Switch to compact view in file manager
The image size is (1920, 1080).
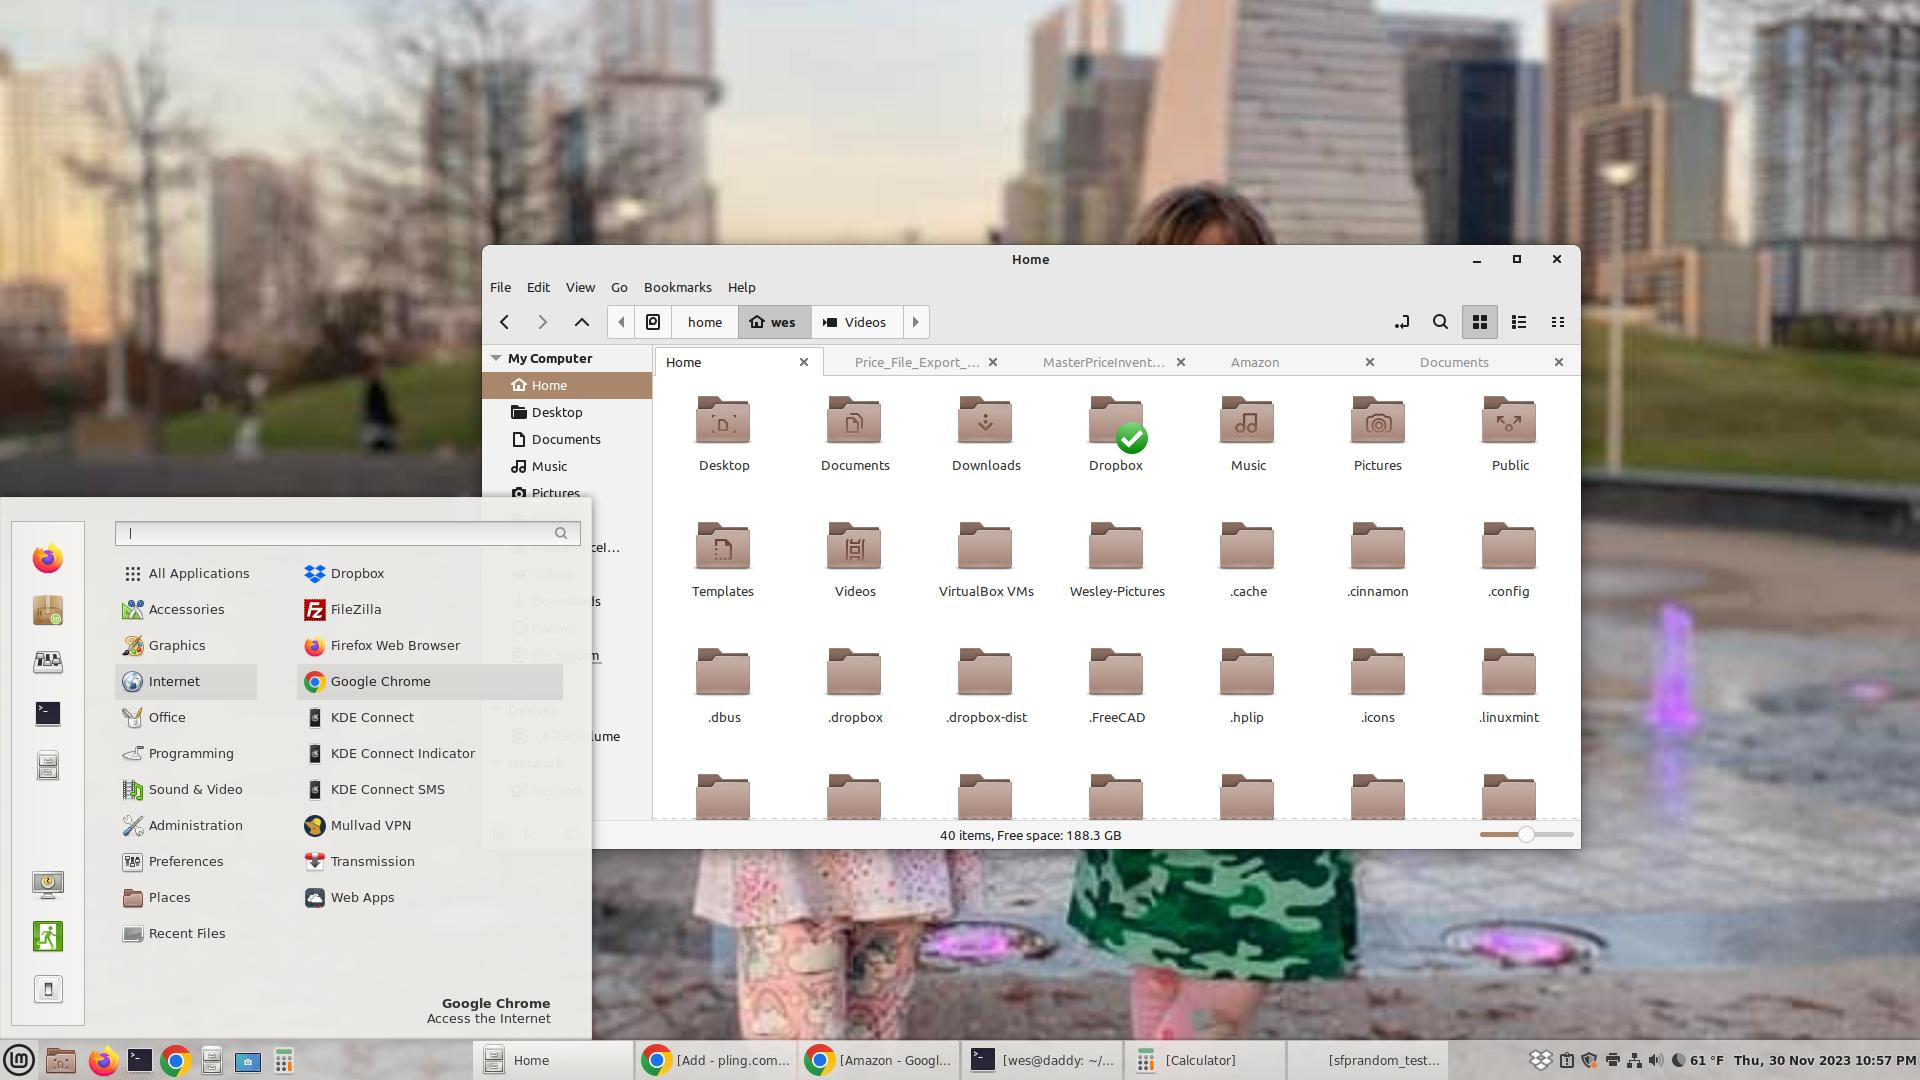(1558, 322)
